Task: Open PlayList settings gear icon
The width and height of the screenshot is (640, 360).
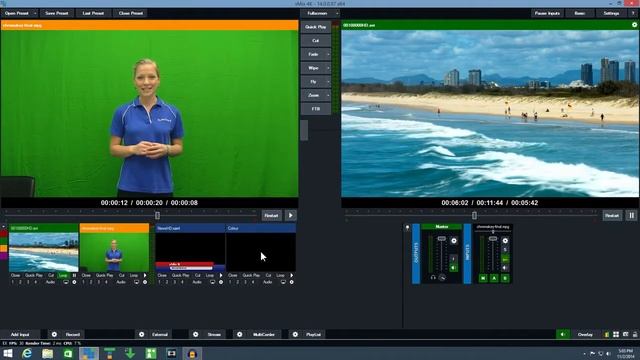Action: point(295,334)
